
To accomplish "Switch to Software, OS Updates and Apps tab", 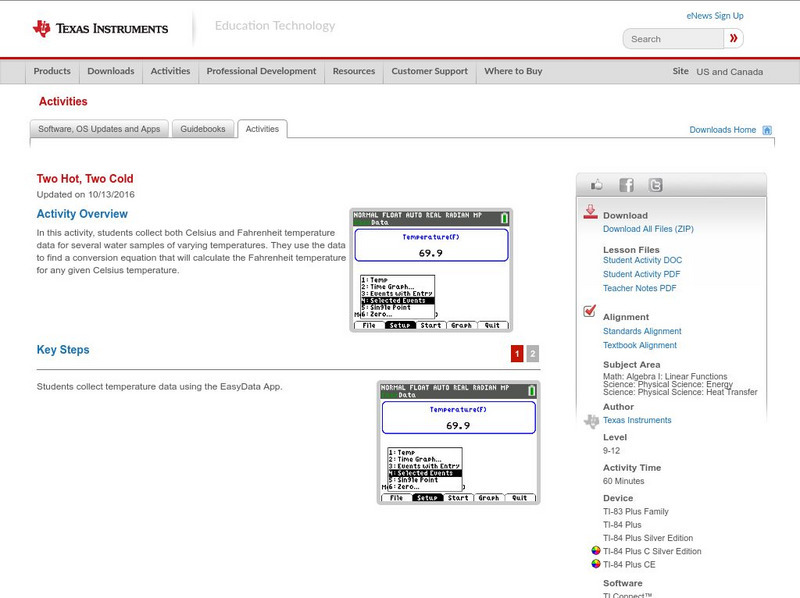I will tap(99, 129).
